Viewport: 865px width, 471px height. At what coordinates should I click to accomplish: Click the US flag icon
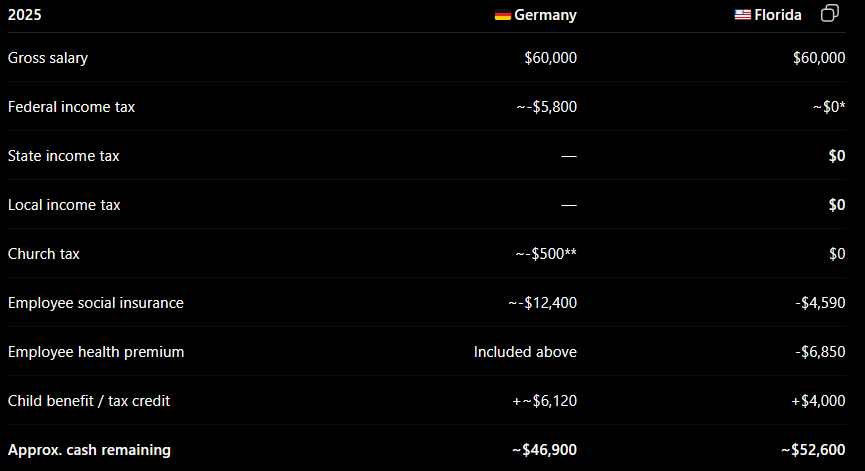point(743,15)
